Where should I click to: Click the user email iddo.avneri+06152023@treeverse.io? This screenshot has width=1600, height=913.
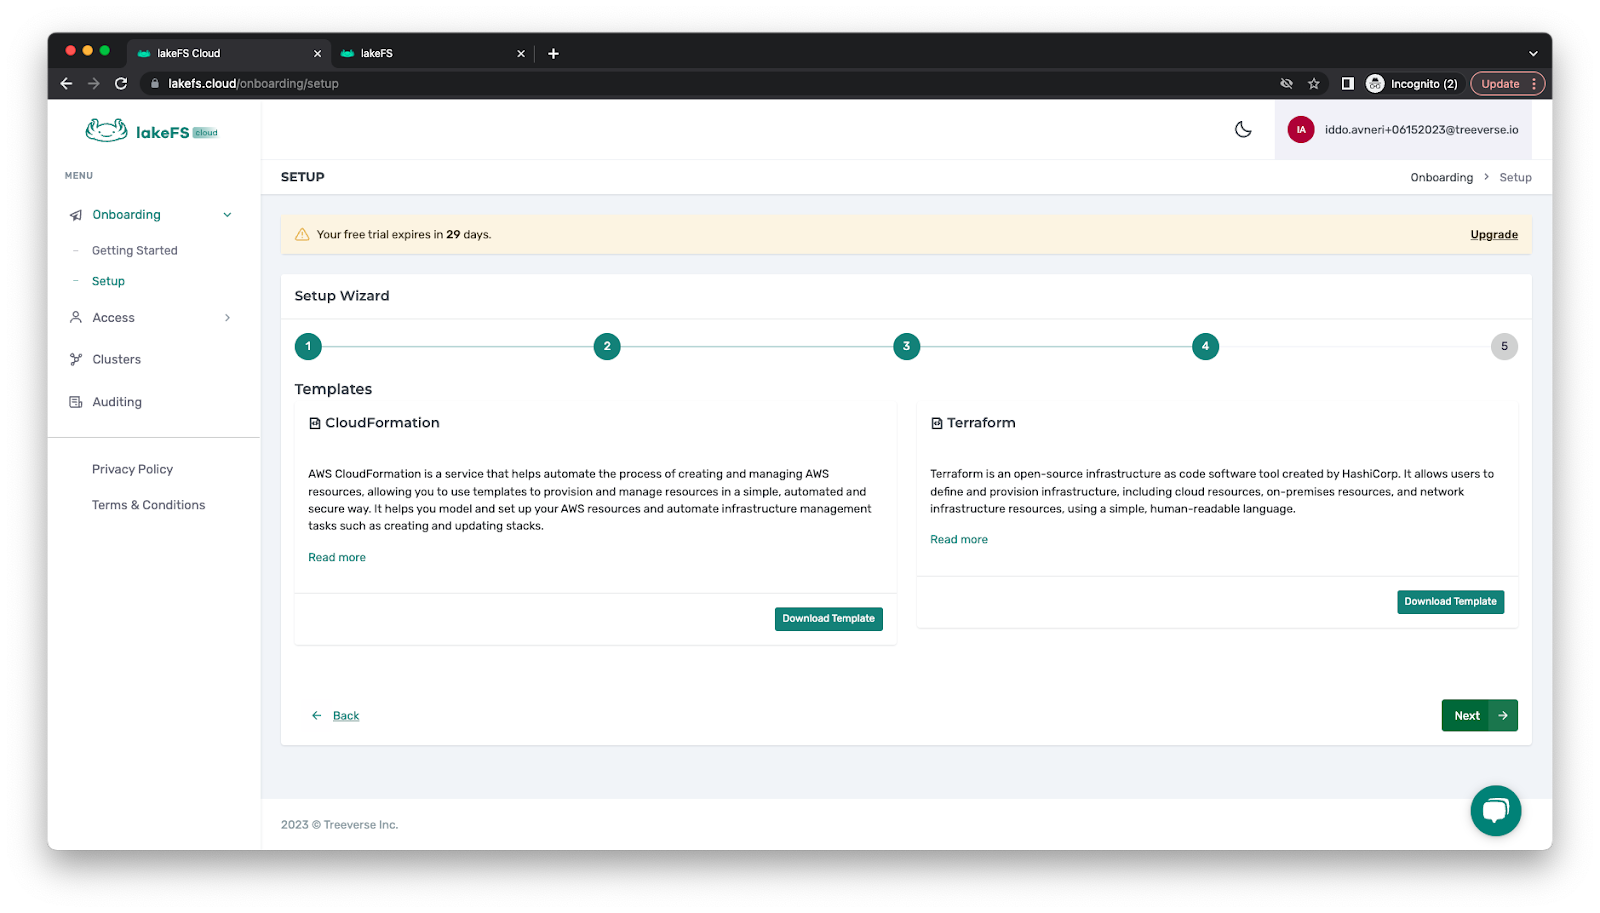pos(1421,130)
